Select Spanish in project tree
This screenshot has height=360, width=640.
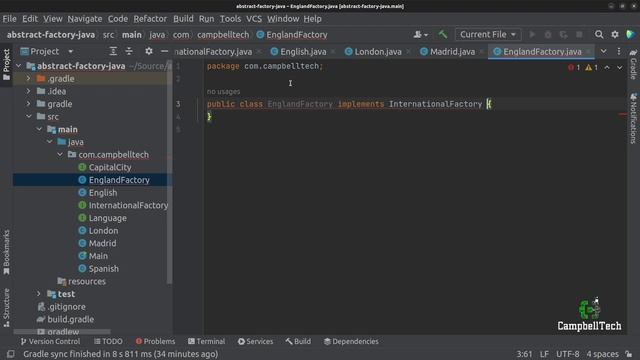(104, 269)
